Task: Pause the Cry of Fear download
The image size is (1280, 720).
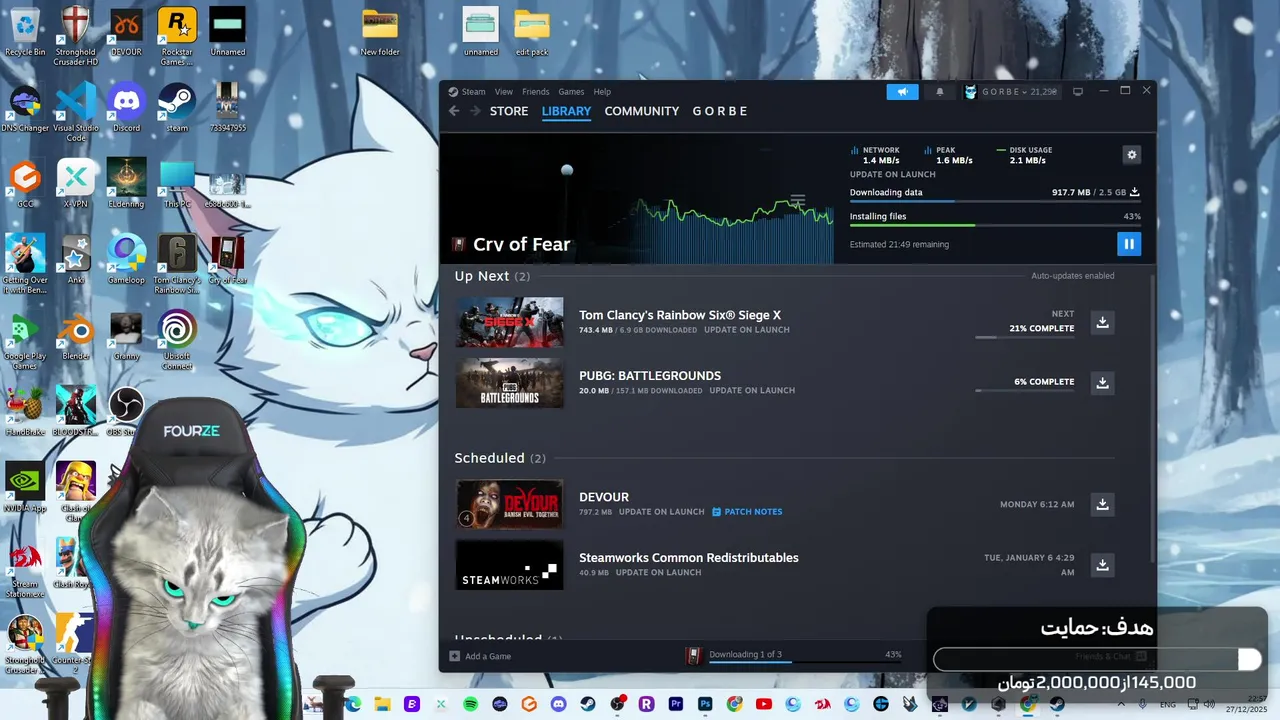Action: [1129, 244]
